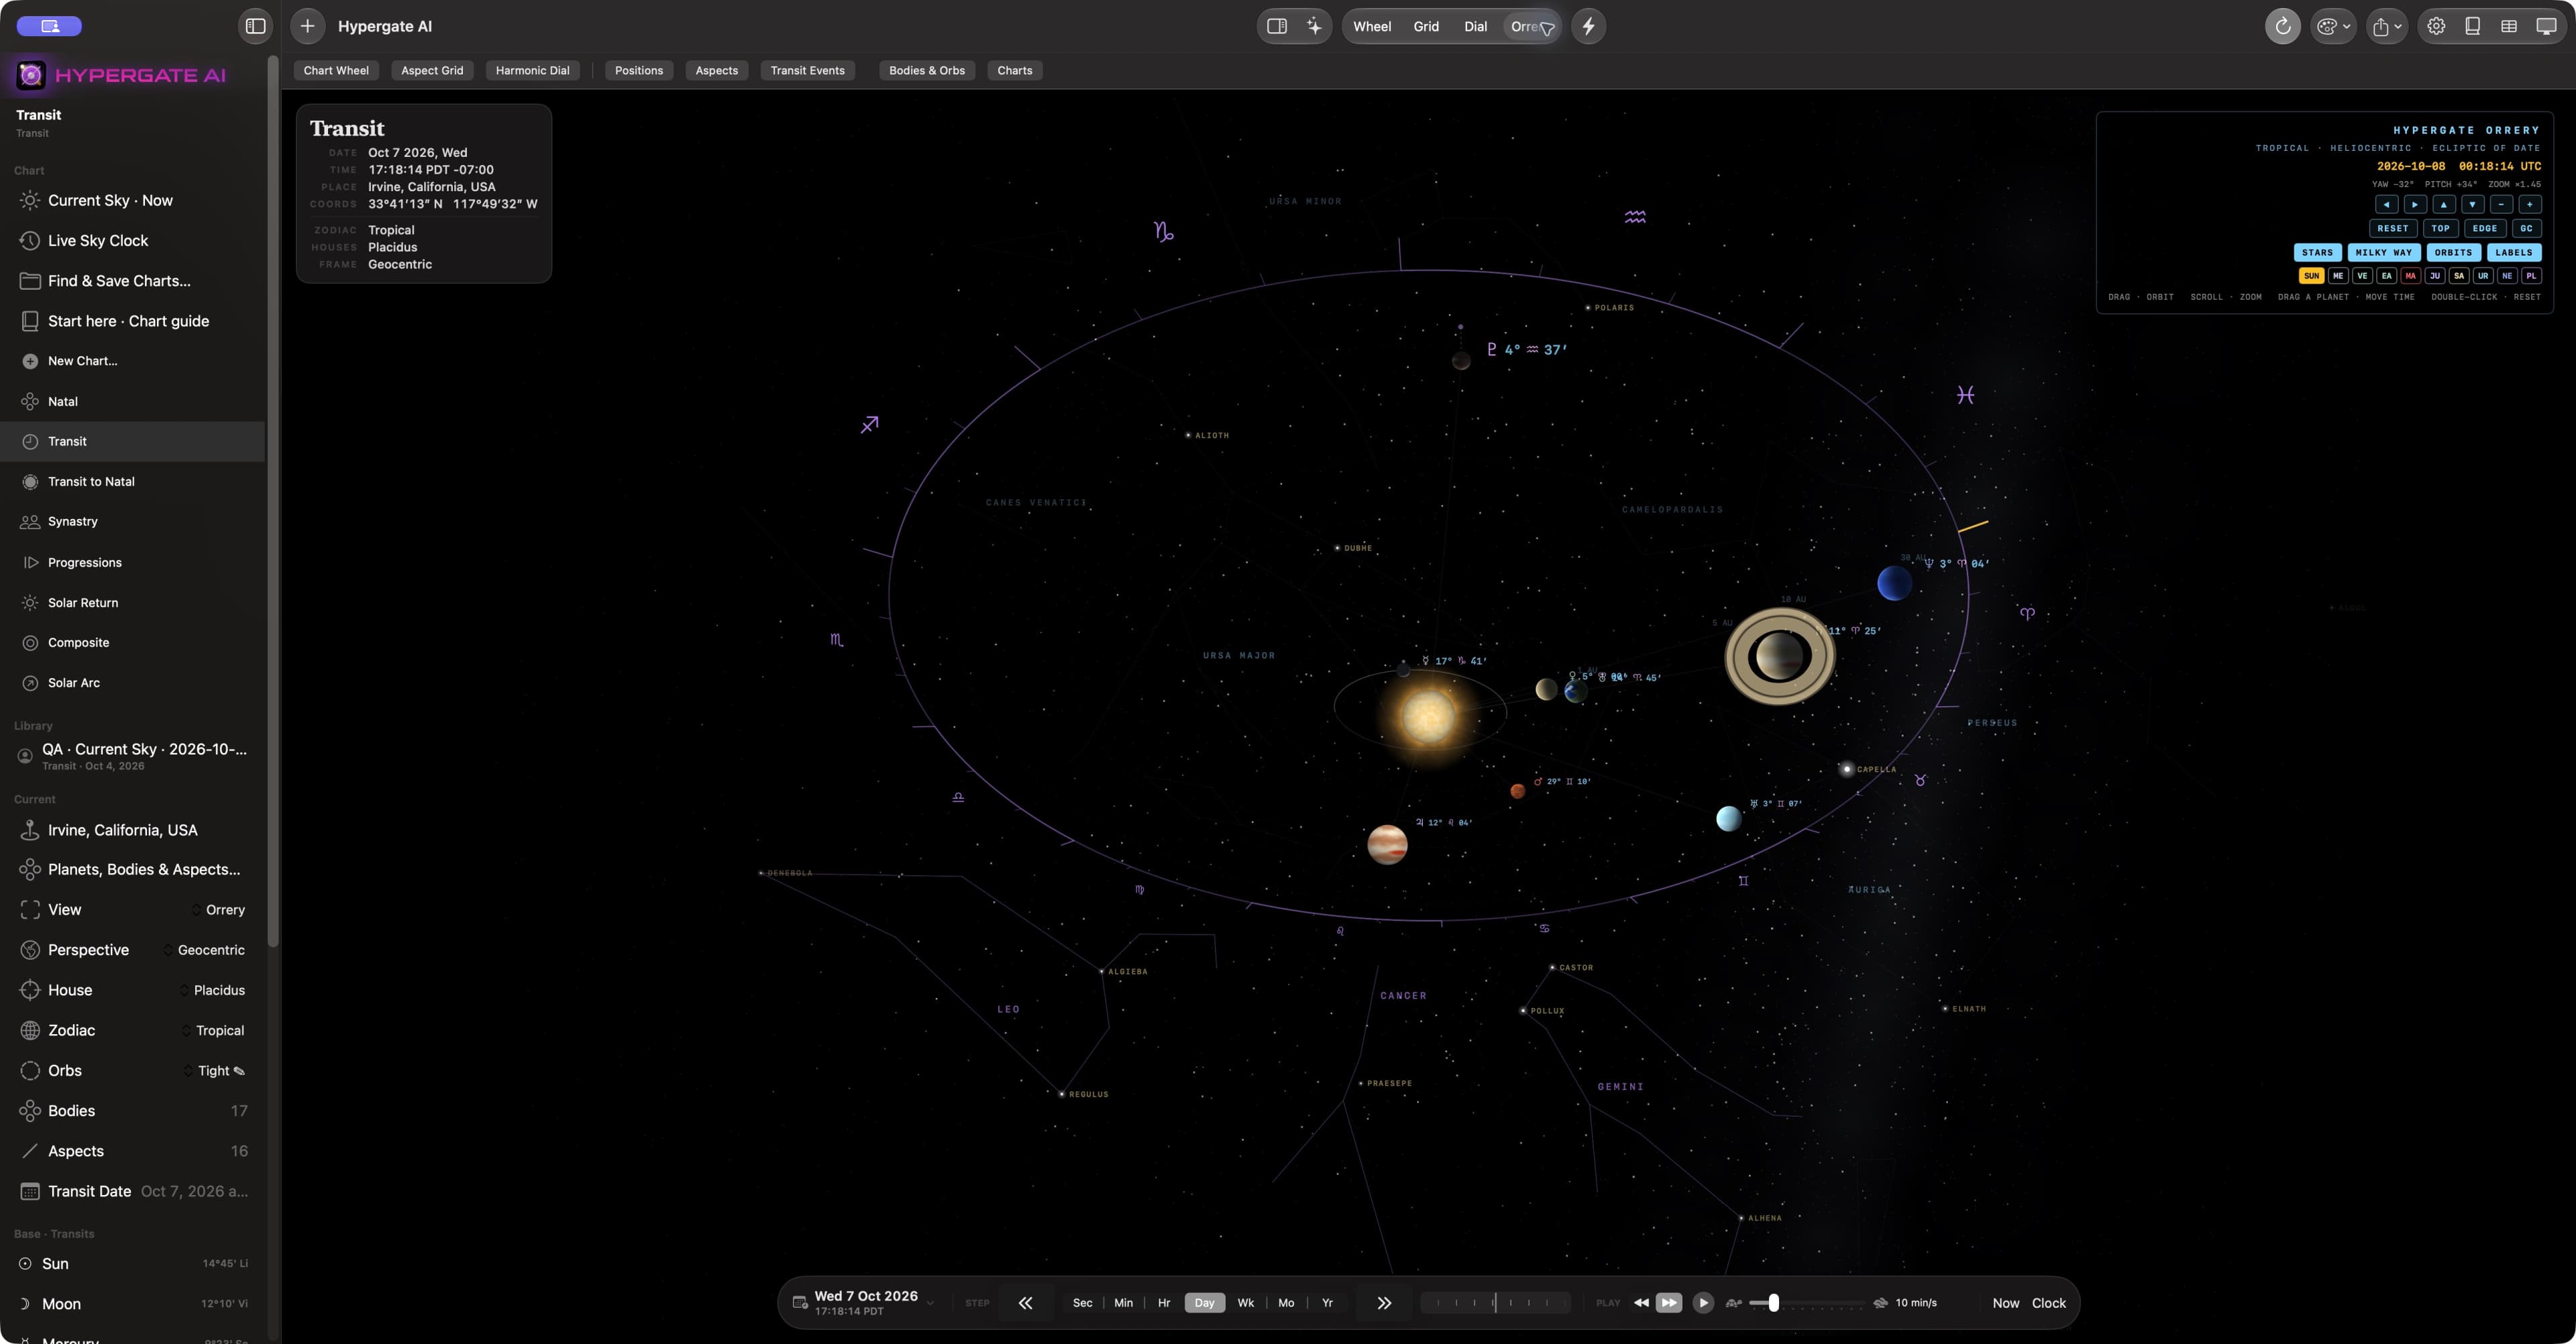Image resolution: width=2576 pixels, height=1344 pixels.
Task: Change the View setting from Orrery
Action: [x=218, y=910]
